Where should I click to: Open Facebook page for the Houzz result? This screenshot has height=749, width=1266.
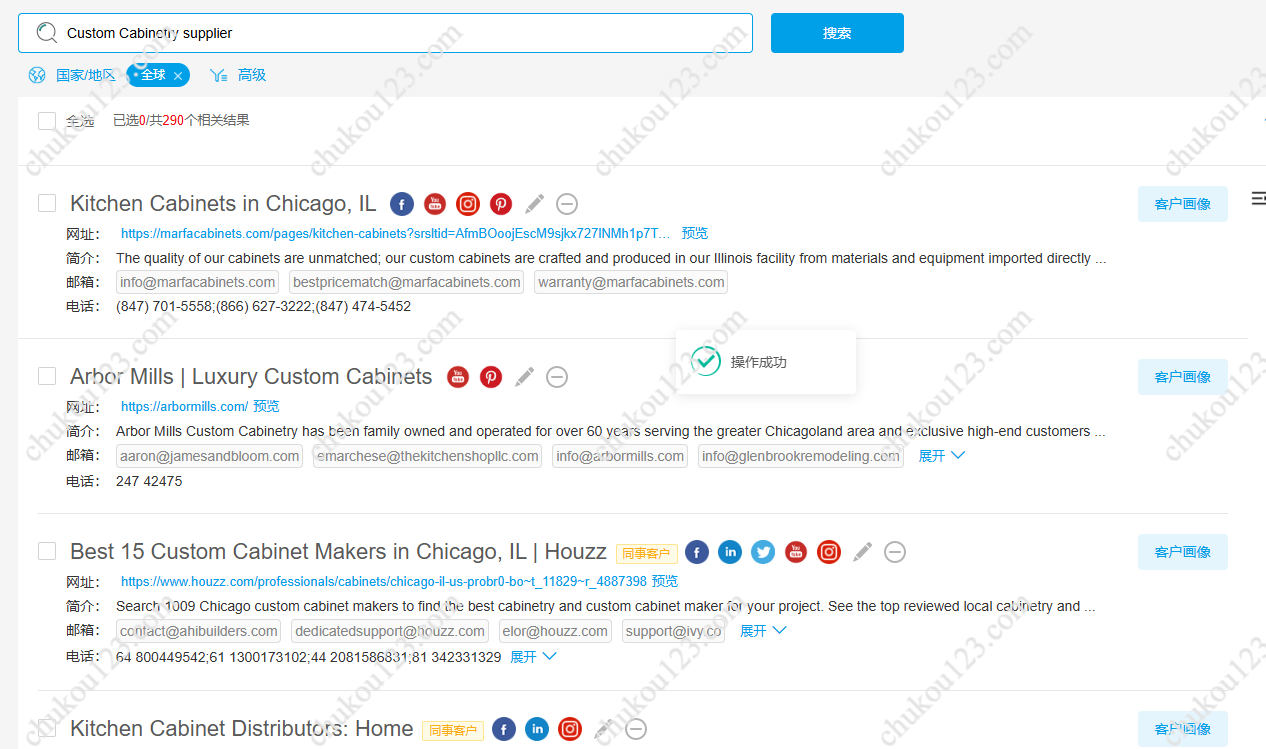point(697,552)
